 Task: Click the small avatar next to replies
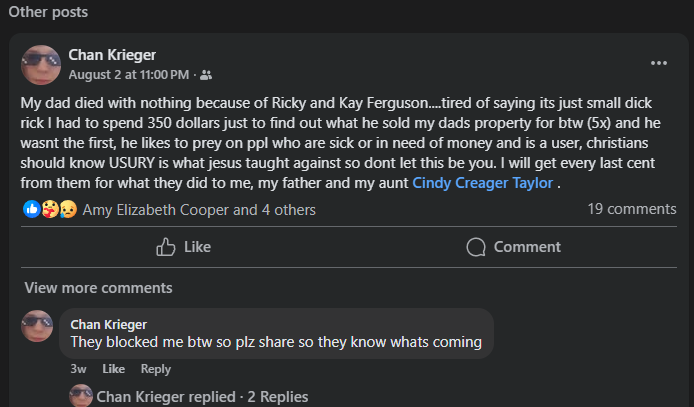click(x=81, y=396)
